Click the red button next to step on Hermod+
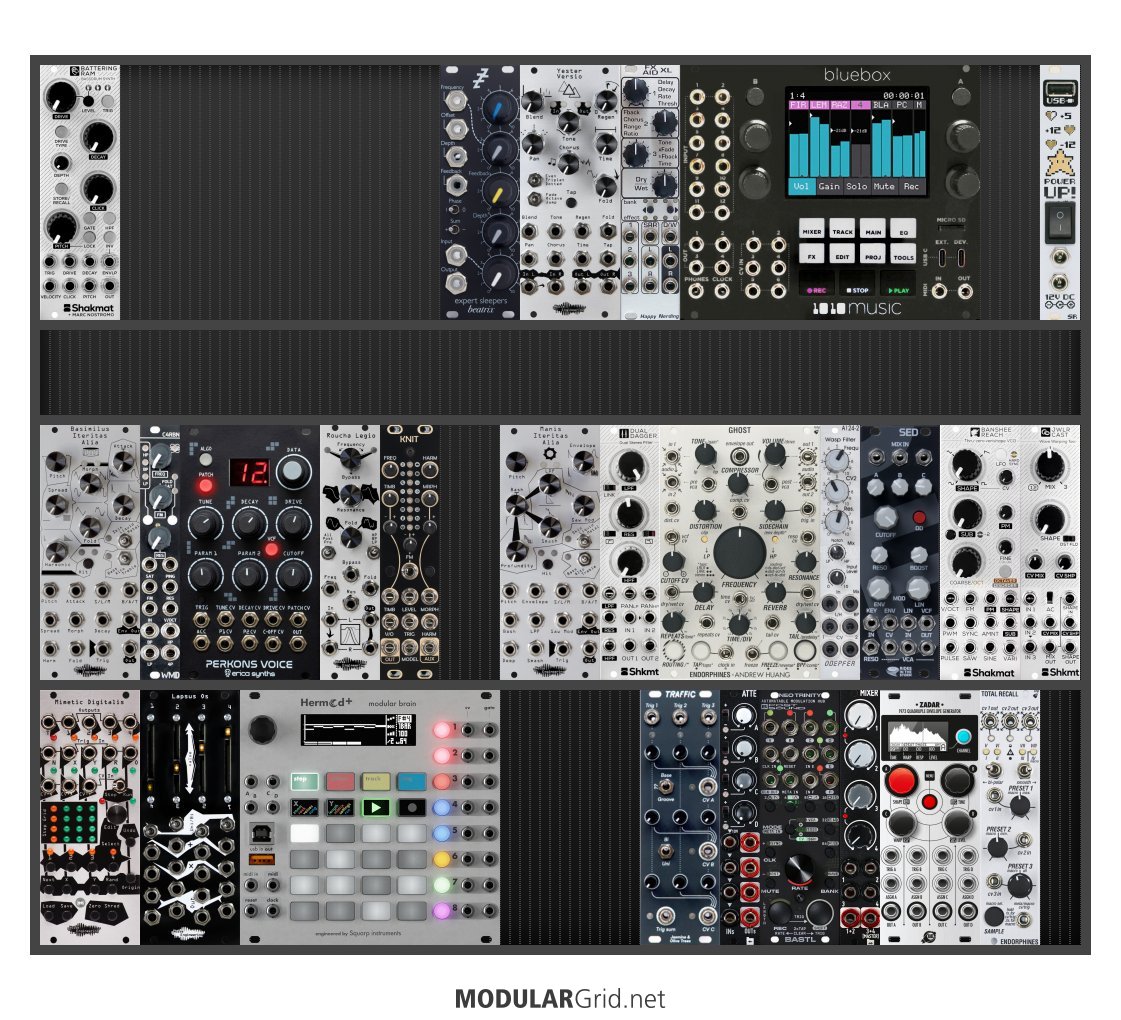The image size is (1121, 1020). 340,781
